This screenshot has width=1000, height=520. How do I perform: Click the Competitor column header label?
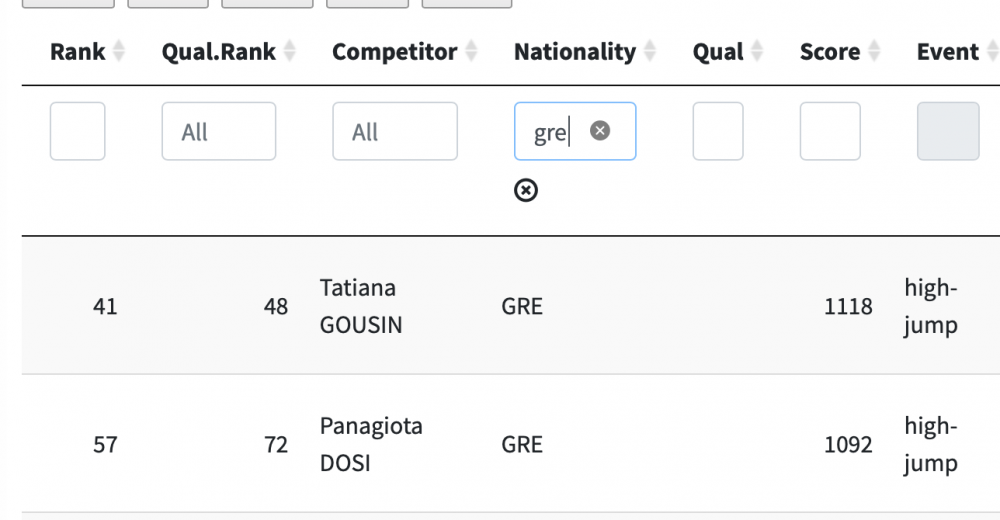(x=394, y=52)
